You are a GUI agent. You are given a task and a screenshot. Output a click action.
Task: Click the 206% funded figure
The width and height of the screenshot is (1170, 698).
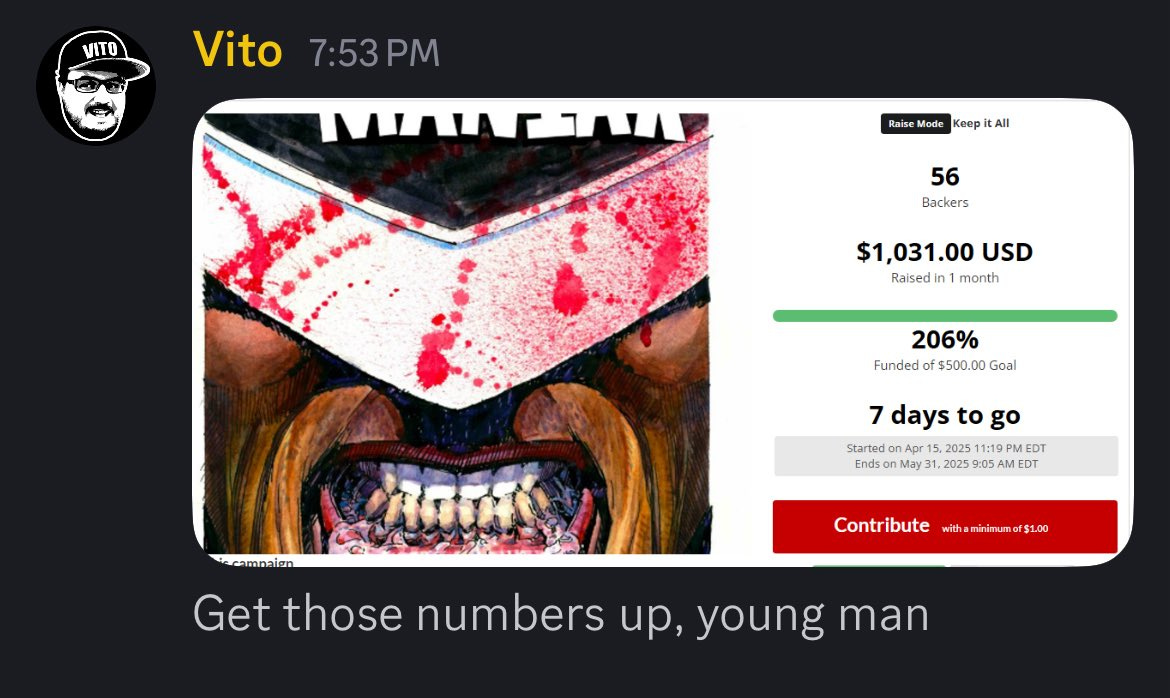[x=945, y=340]
